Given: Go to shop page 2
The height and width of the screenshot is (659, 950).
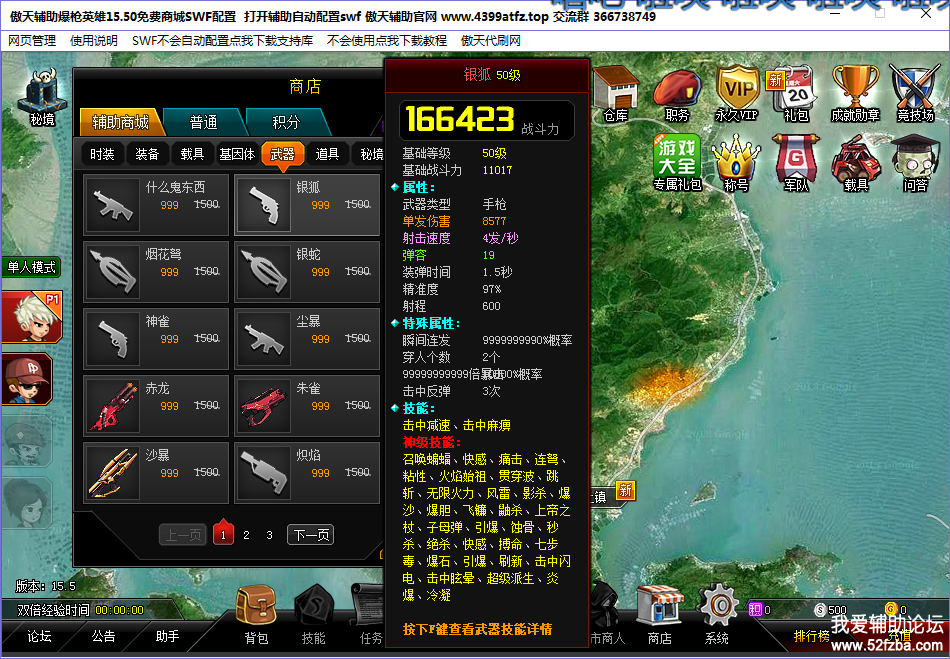Looking at the screenshot, I should click(x=246, y=535).
